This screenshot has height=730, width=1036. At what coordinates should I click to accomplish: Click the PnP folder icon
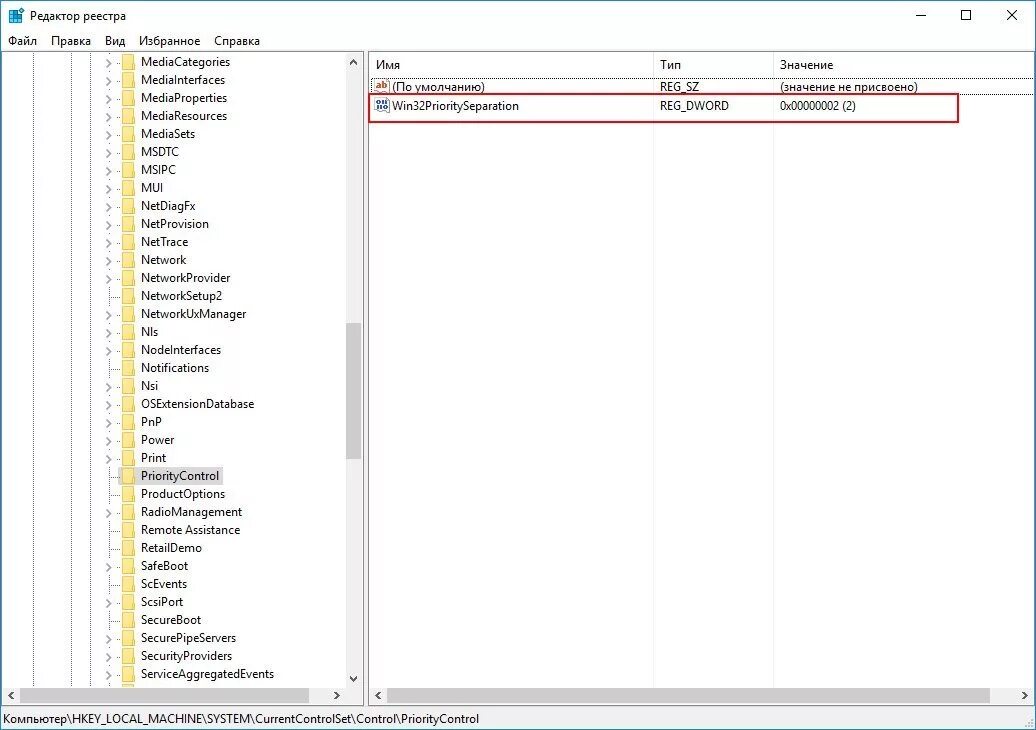coord(128,422)
